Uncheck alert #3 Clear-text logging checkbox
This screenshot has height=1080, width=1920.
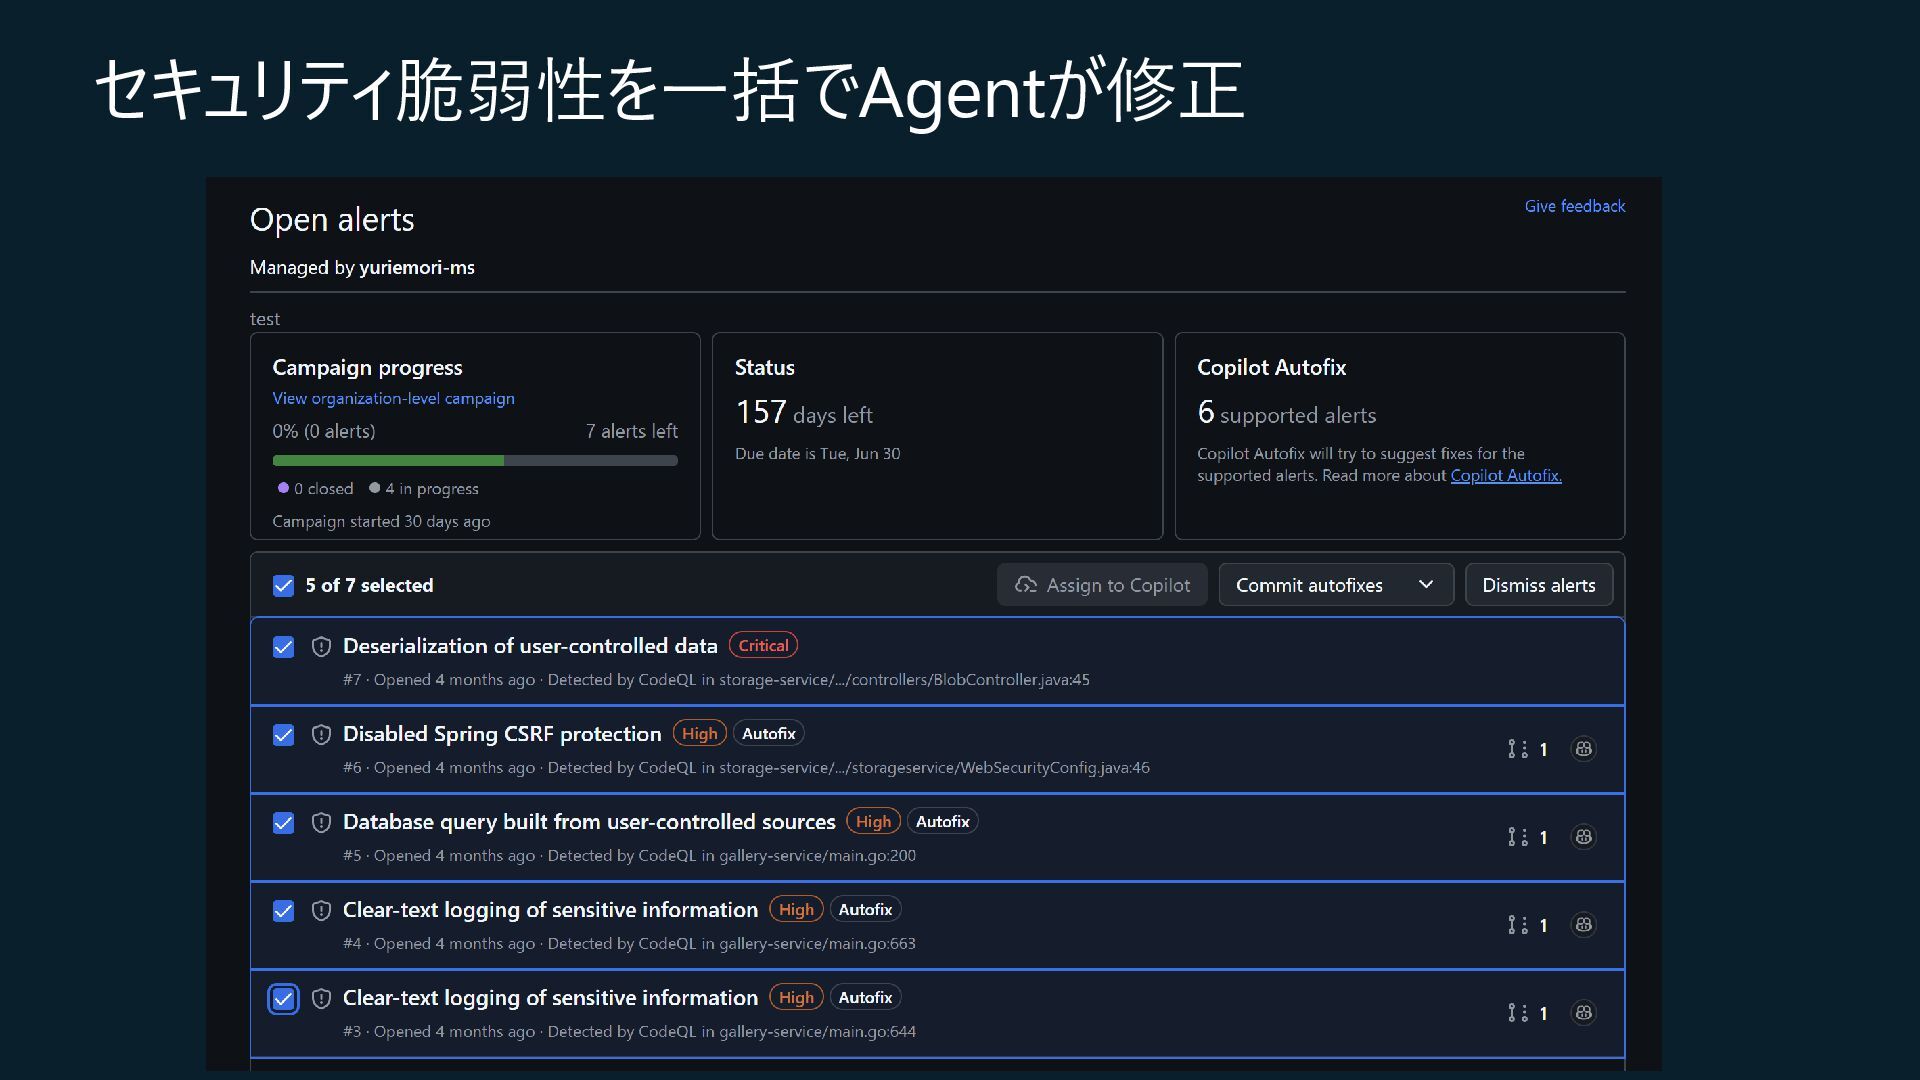click(x=284, y=999)
